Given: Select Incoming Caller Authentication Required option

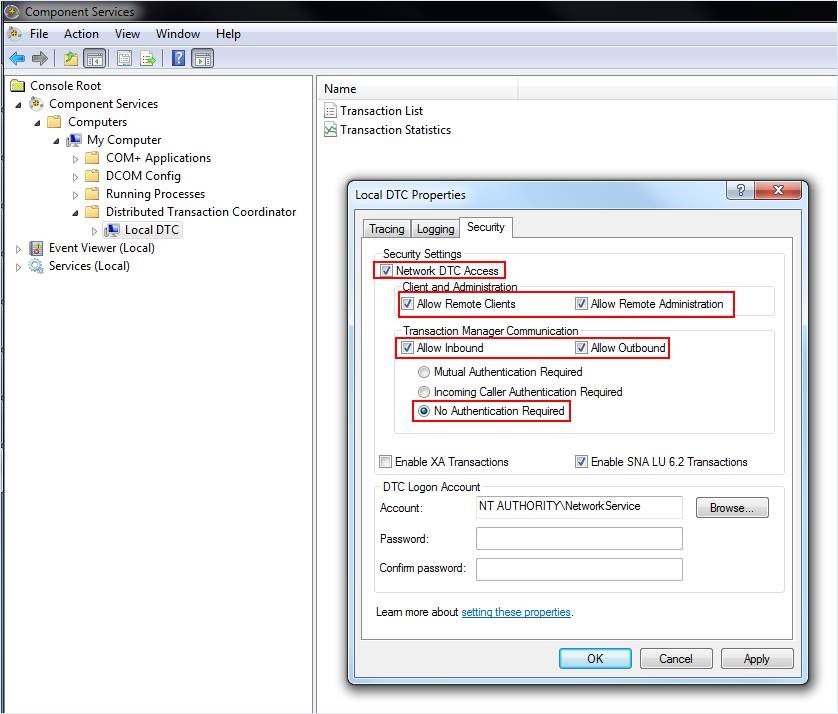Looking at the screenshot, I should click(x=424, y=392).
